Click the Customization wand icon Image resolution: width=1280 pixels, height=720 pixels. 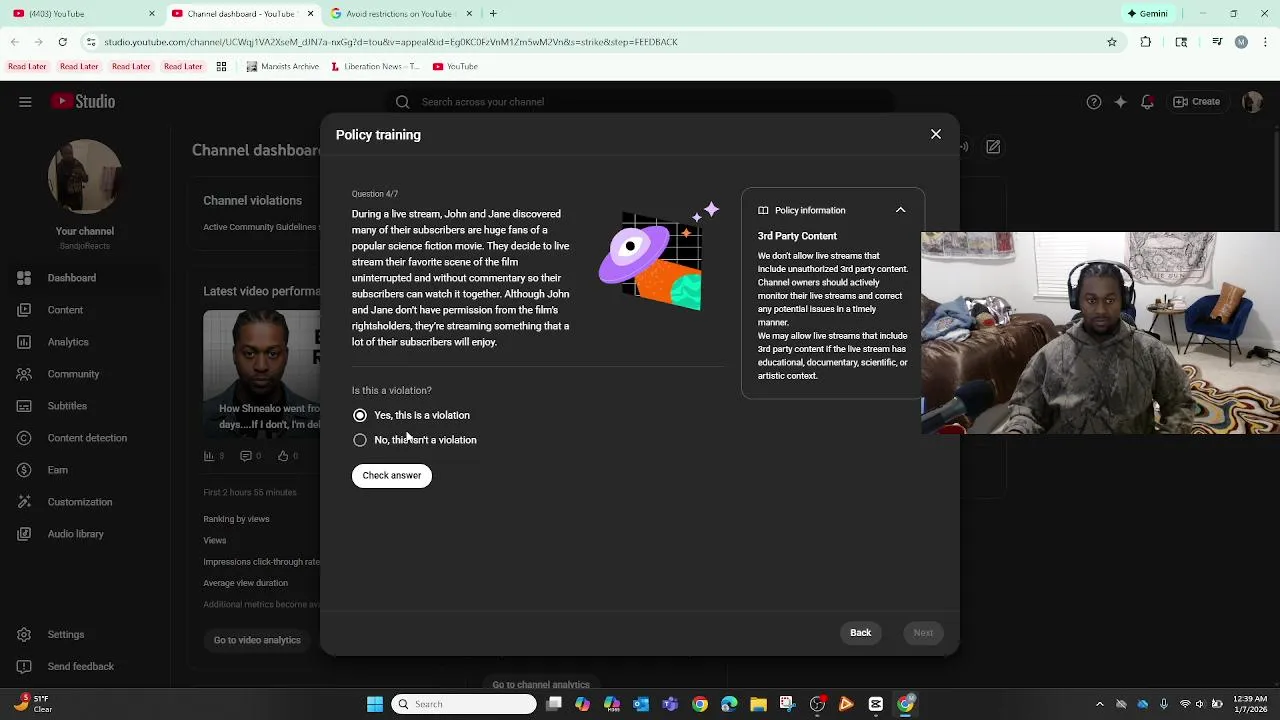coord(24,502)
